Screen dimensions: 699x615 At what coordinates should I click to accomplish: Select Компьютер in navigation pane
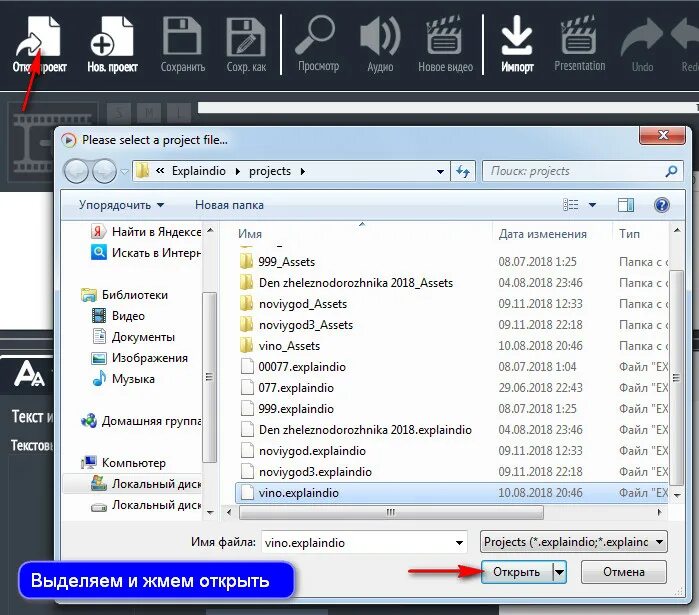click(123, 463)
